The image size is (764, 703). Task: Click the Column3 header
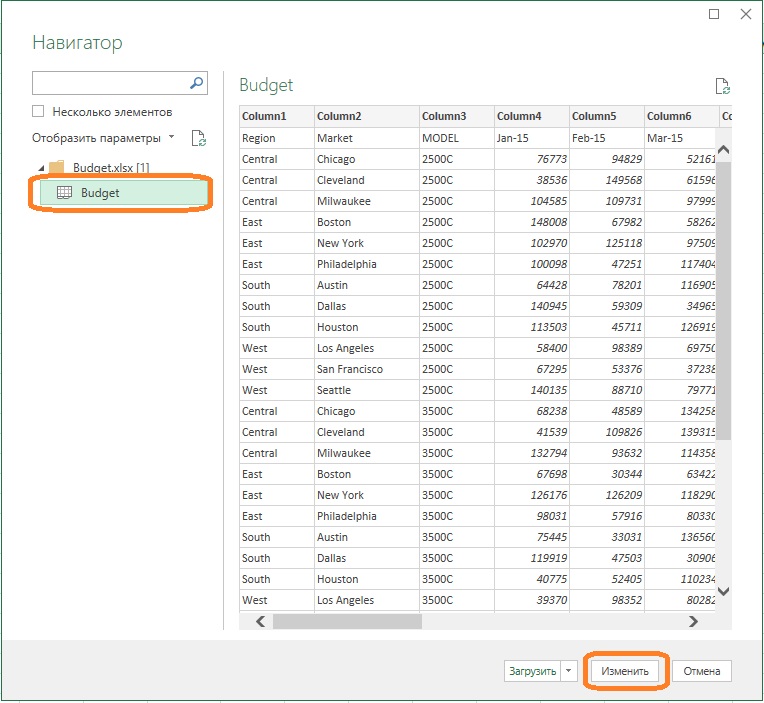(457, 116)
